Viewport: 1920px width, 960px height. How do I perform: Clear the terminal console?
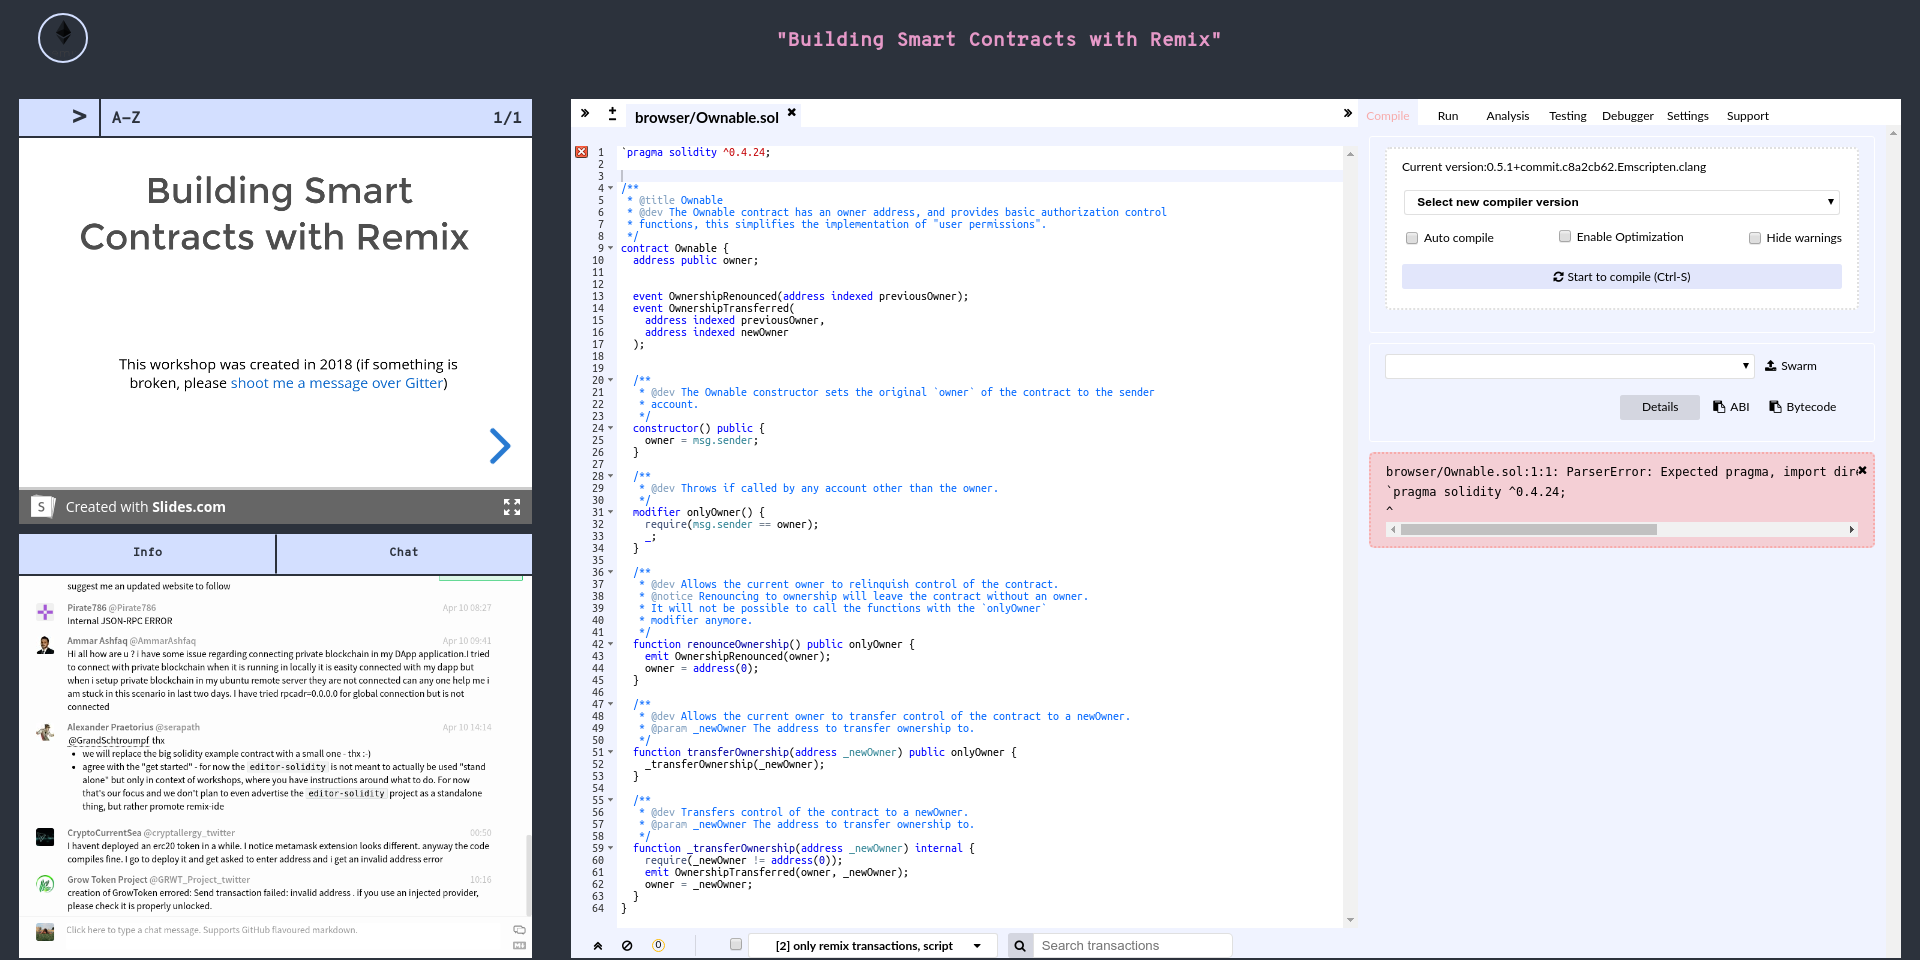pos(627,945)
